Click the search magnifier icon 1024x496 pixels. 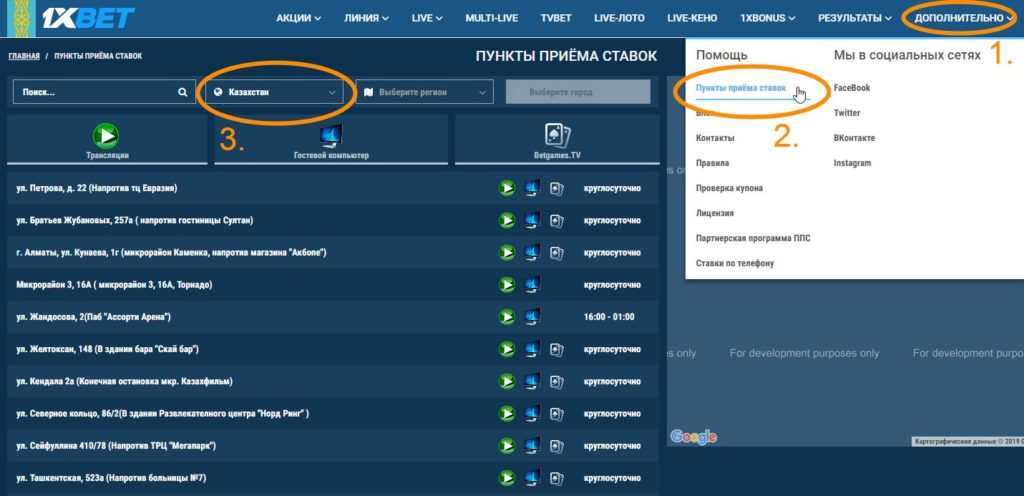[182, 92]
